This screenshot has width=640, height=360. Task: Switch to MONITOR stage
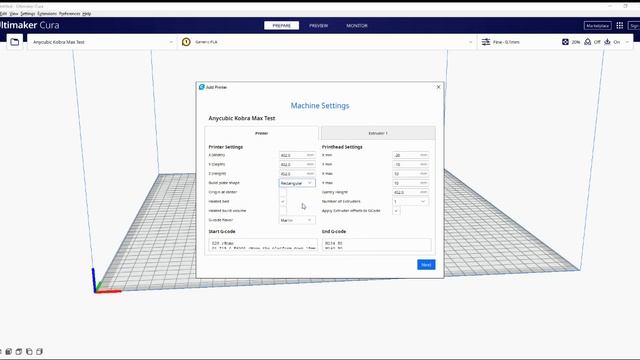pos(357,26)
